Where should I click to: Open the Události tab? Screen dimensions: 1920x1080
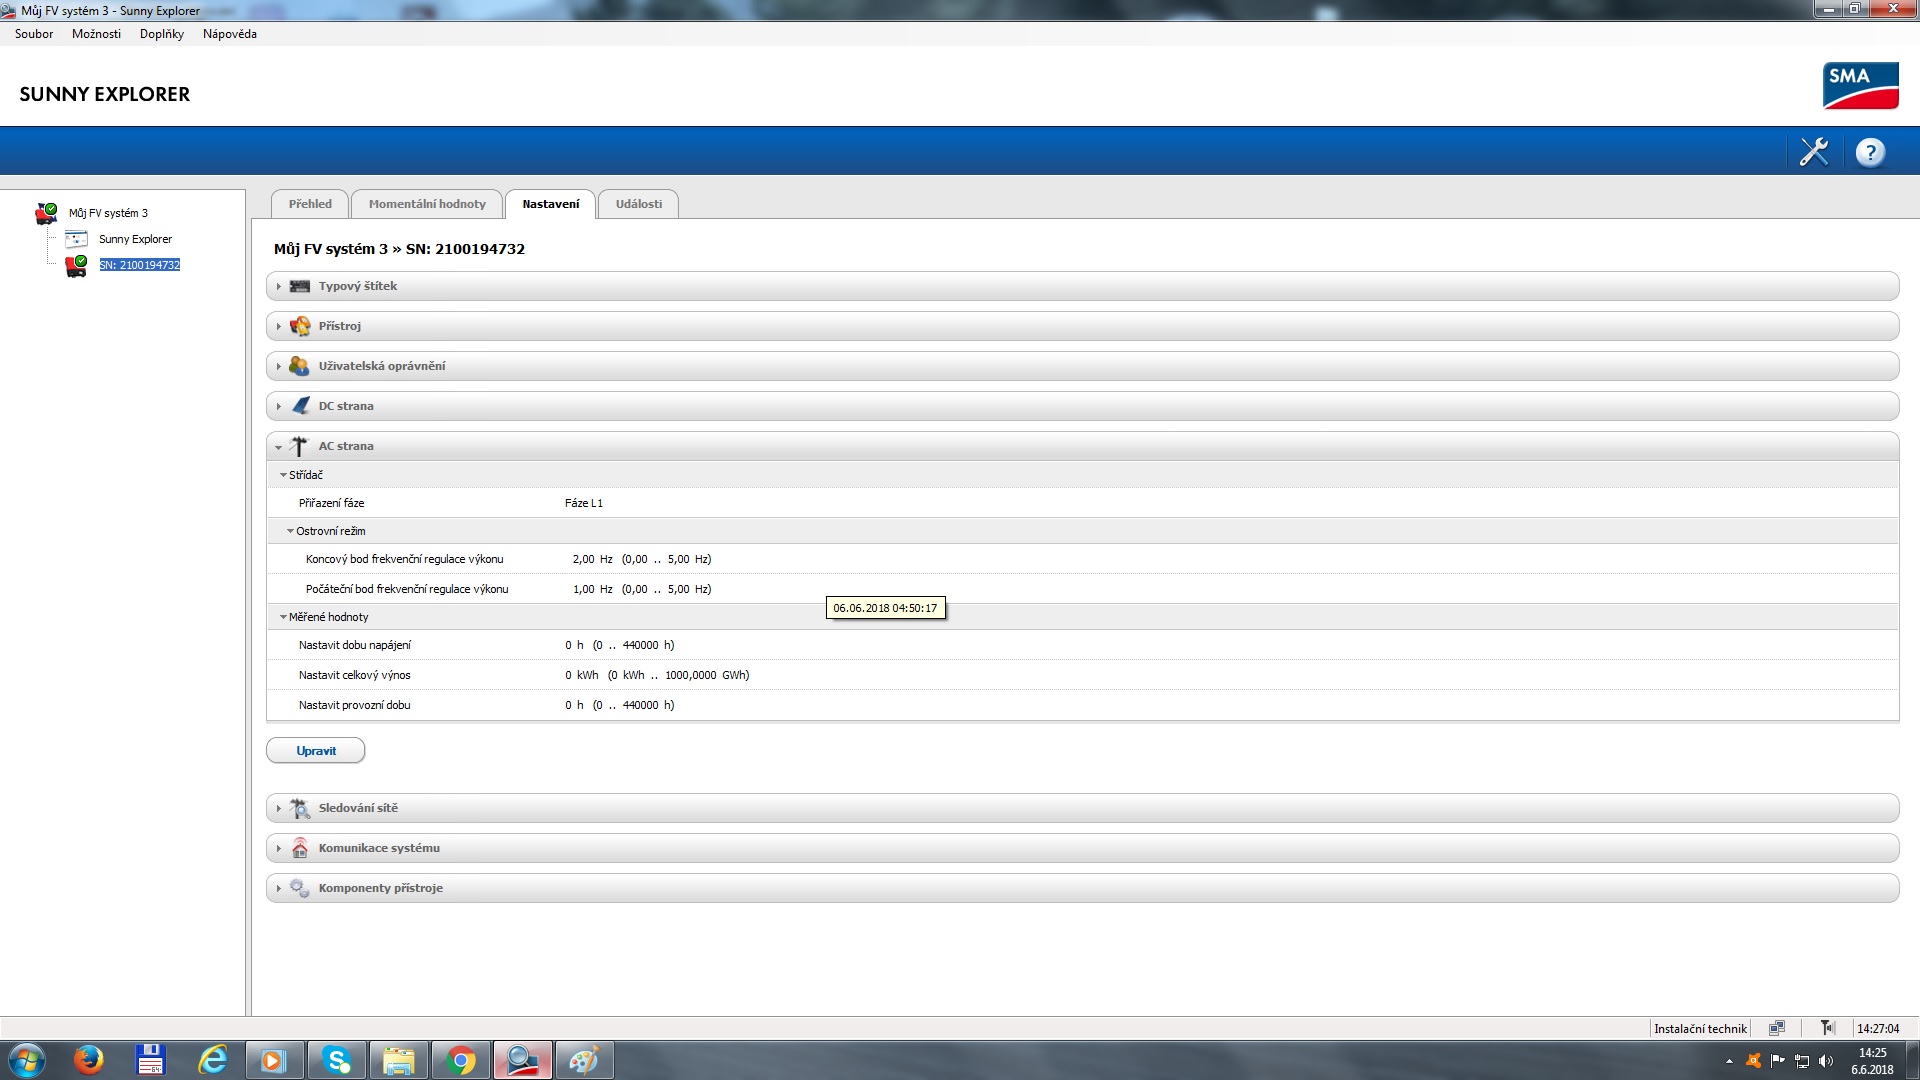pyautogui.click(x=638, y=204)
